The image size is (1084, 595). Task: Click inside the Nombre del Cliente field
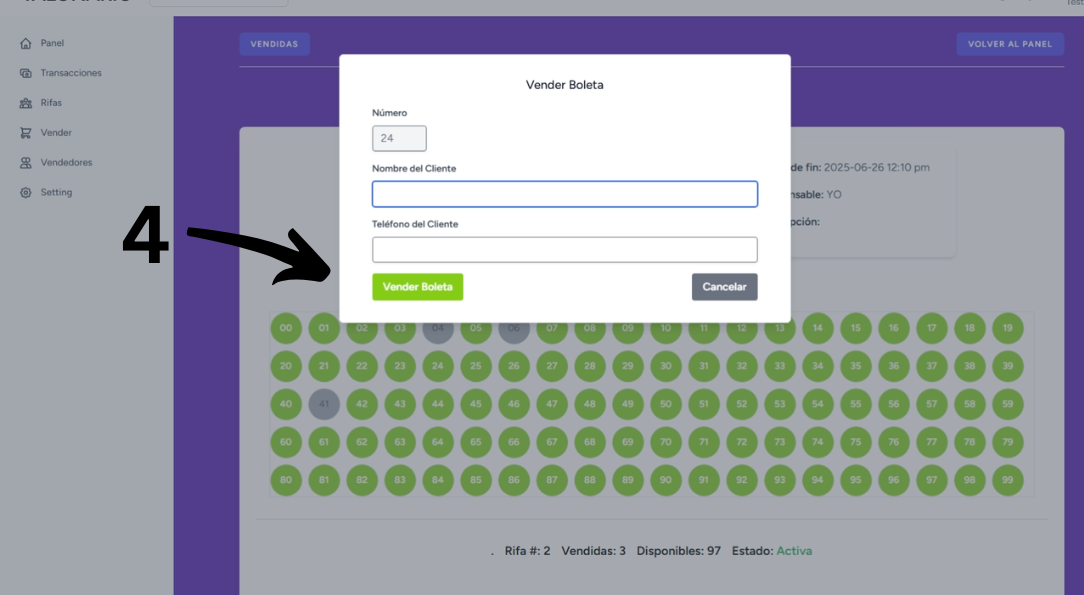point(564,194)
